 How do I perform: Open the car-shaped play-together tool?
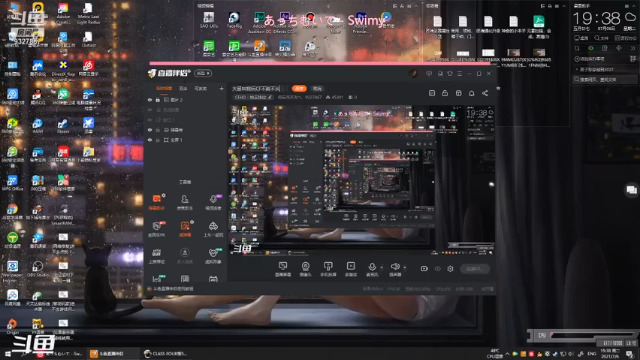[213, 229]
